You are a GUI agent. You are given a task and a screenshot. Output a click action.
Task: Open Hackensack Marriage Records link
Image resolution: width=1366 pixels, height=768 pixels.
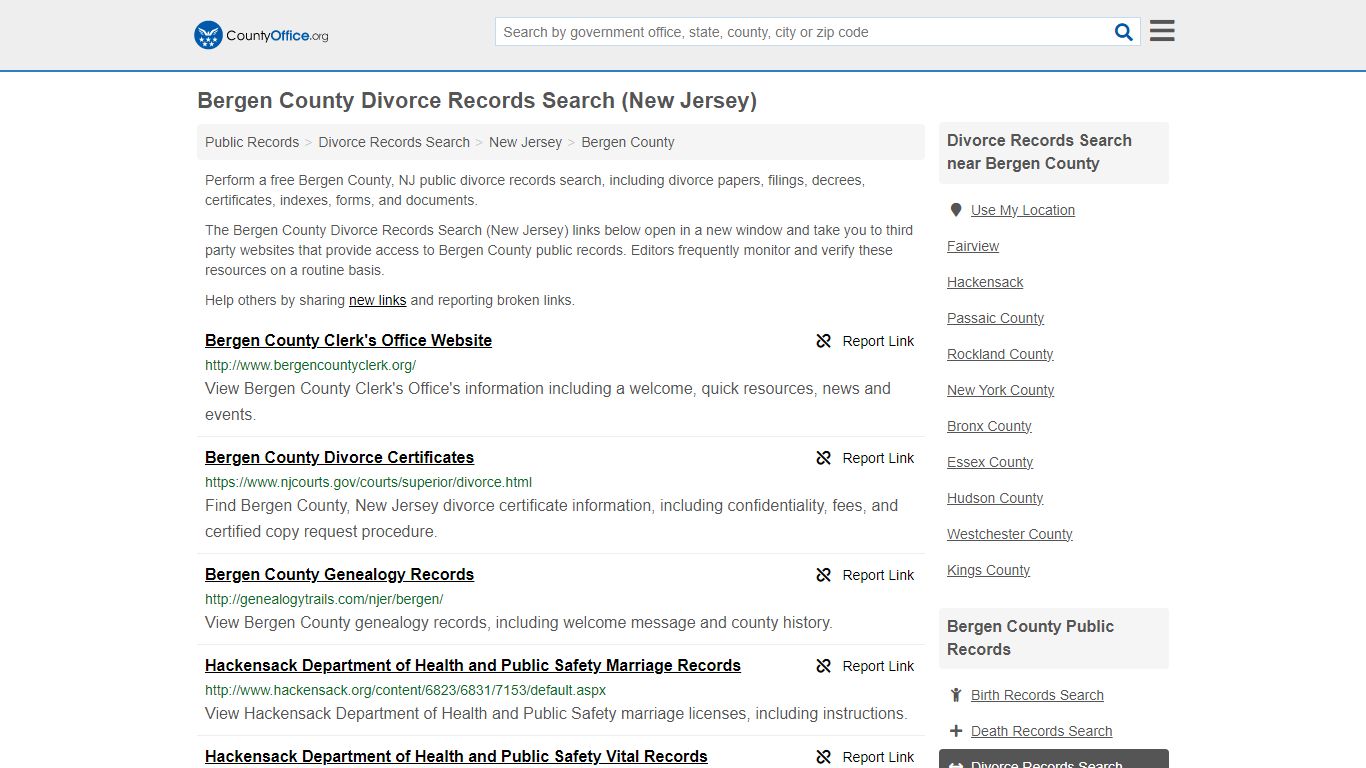point(473,665)
